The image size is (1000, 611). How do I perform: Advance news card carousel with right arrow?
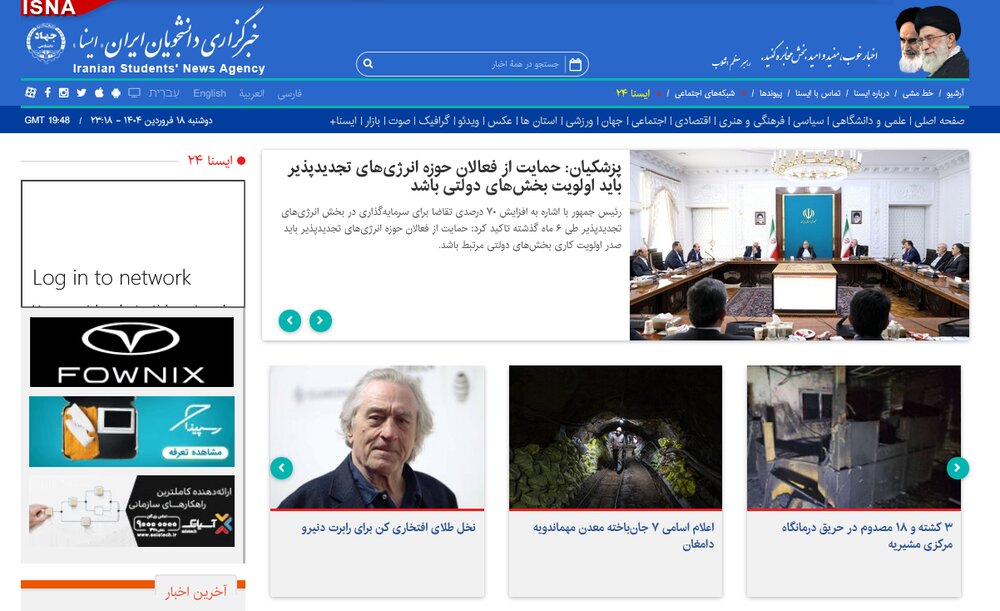point(957,468)
